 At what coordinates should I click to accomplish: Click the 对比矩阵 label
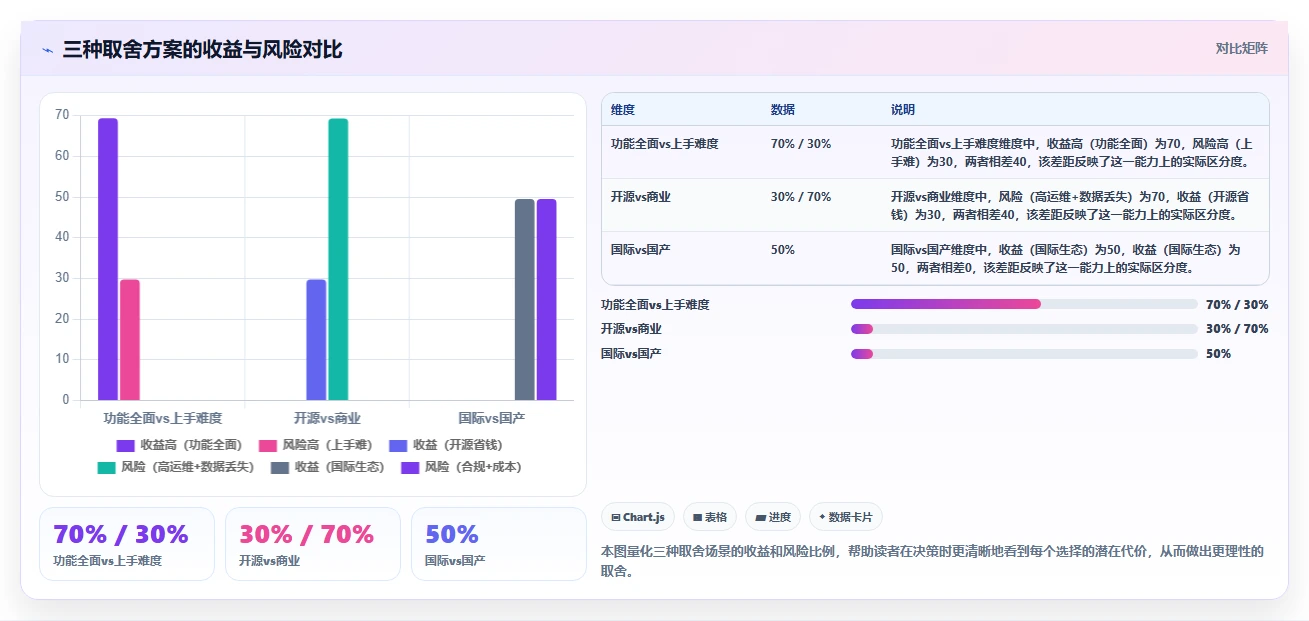(x=1241, y=48)
